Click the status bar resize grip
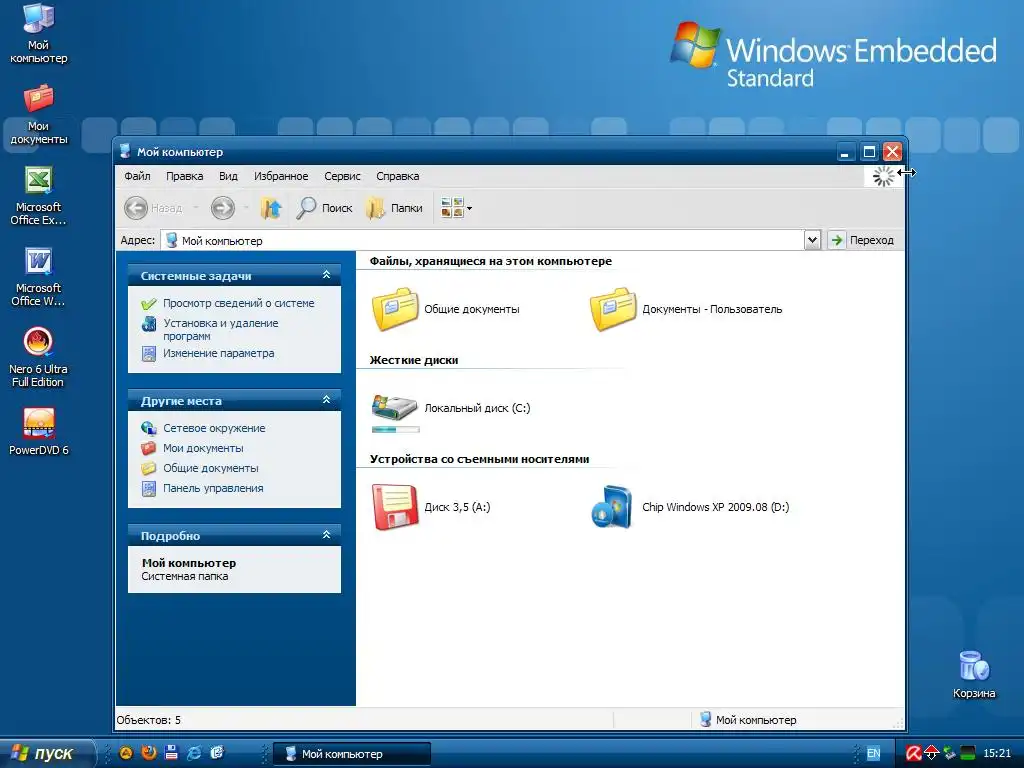 (899, 723)
